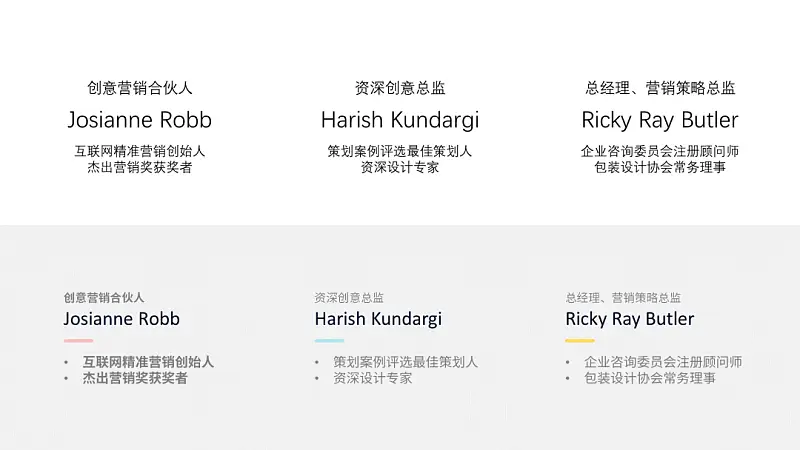Click the bold bullet 杰出营销奖获奖者

pyautogui.click(x=135, y=378)
